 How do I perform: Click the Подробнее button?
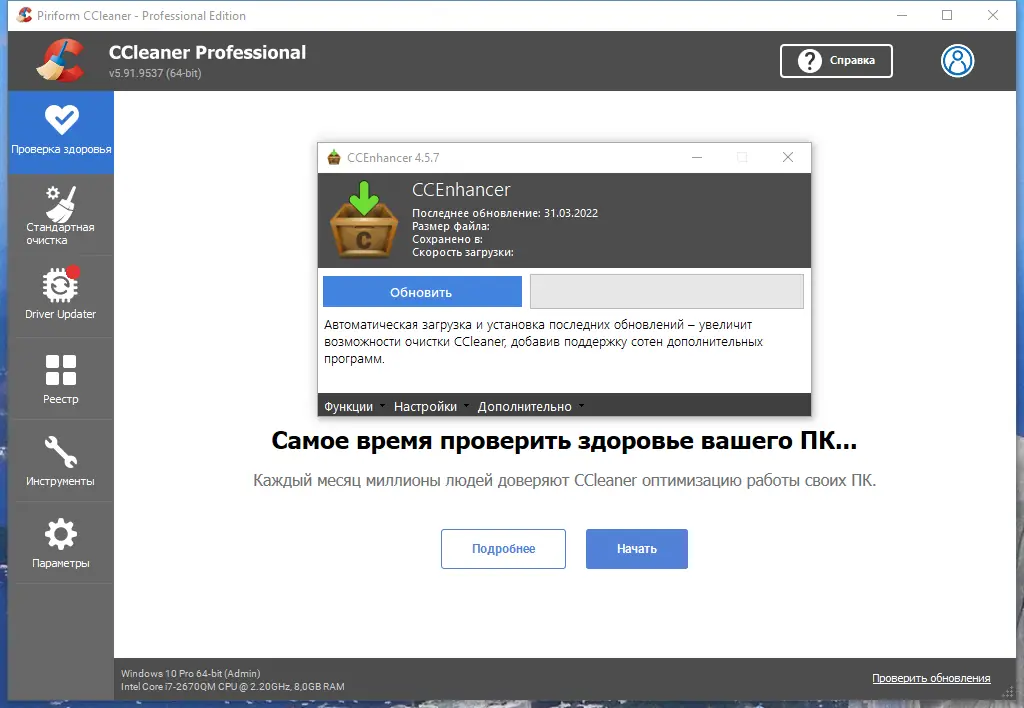503,549
